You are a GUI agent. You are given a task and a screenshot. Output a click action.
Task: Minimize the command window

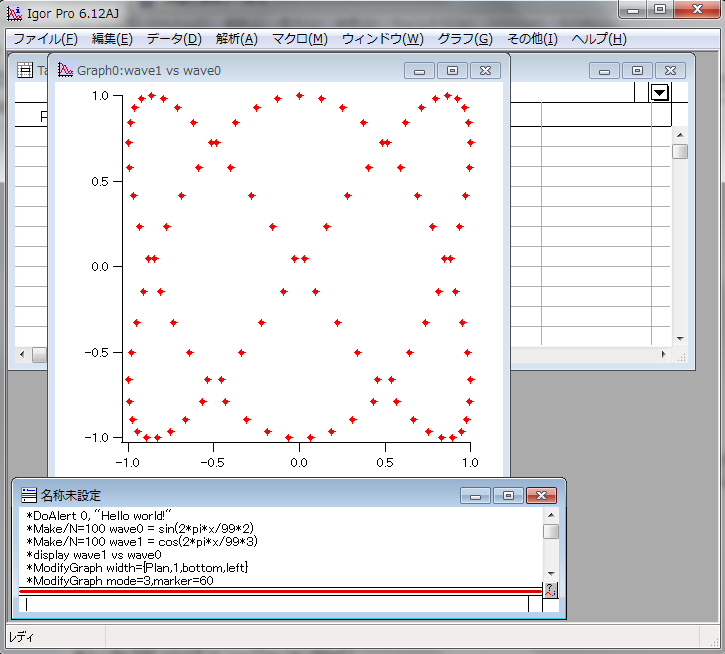pyautogui.click(x=476, y=495)
